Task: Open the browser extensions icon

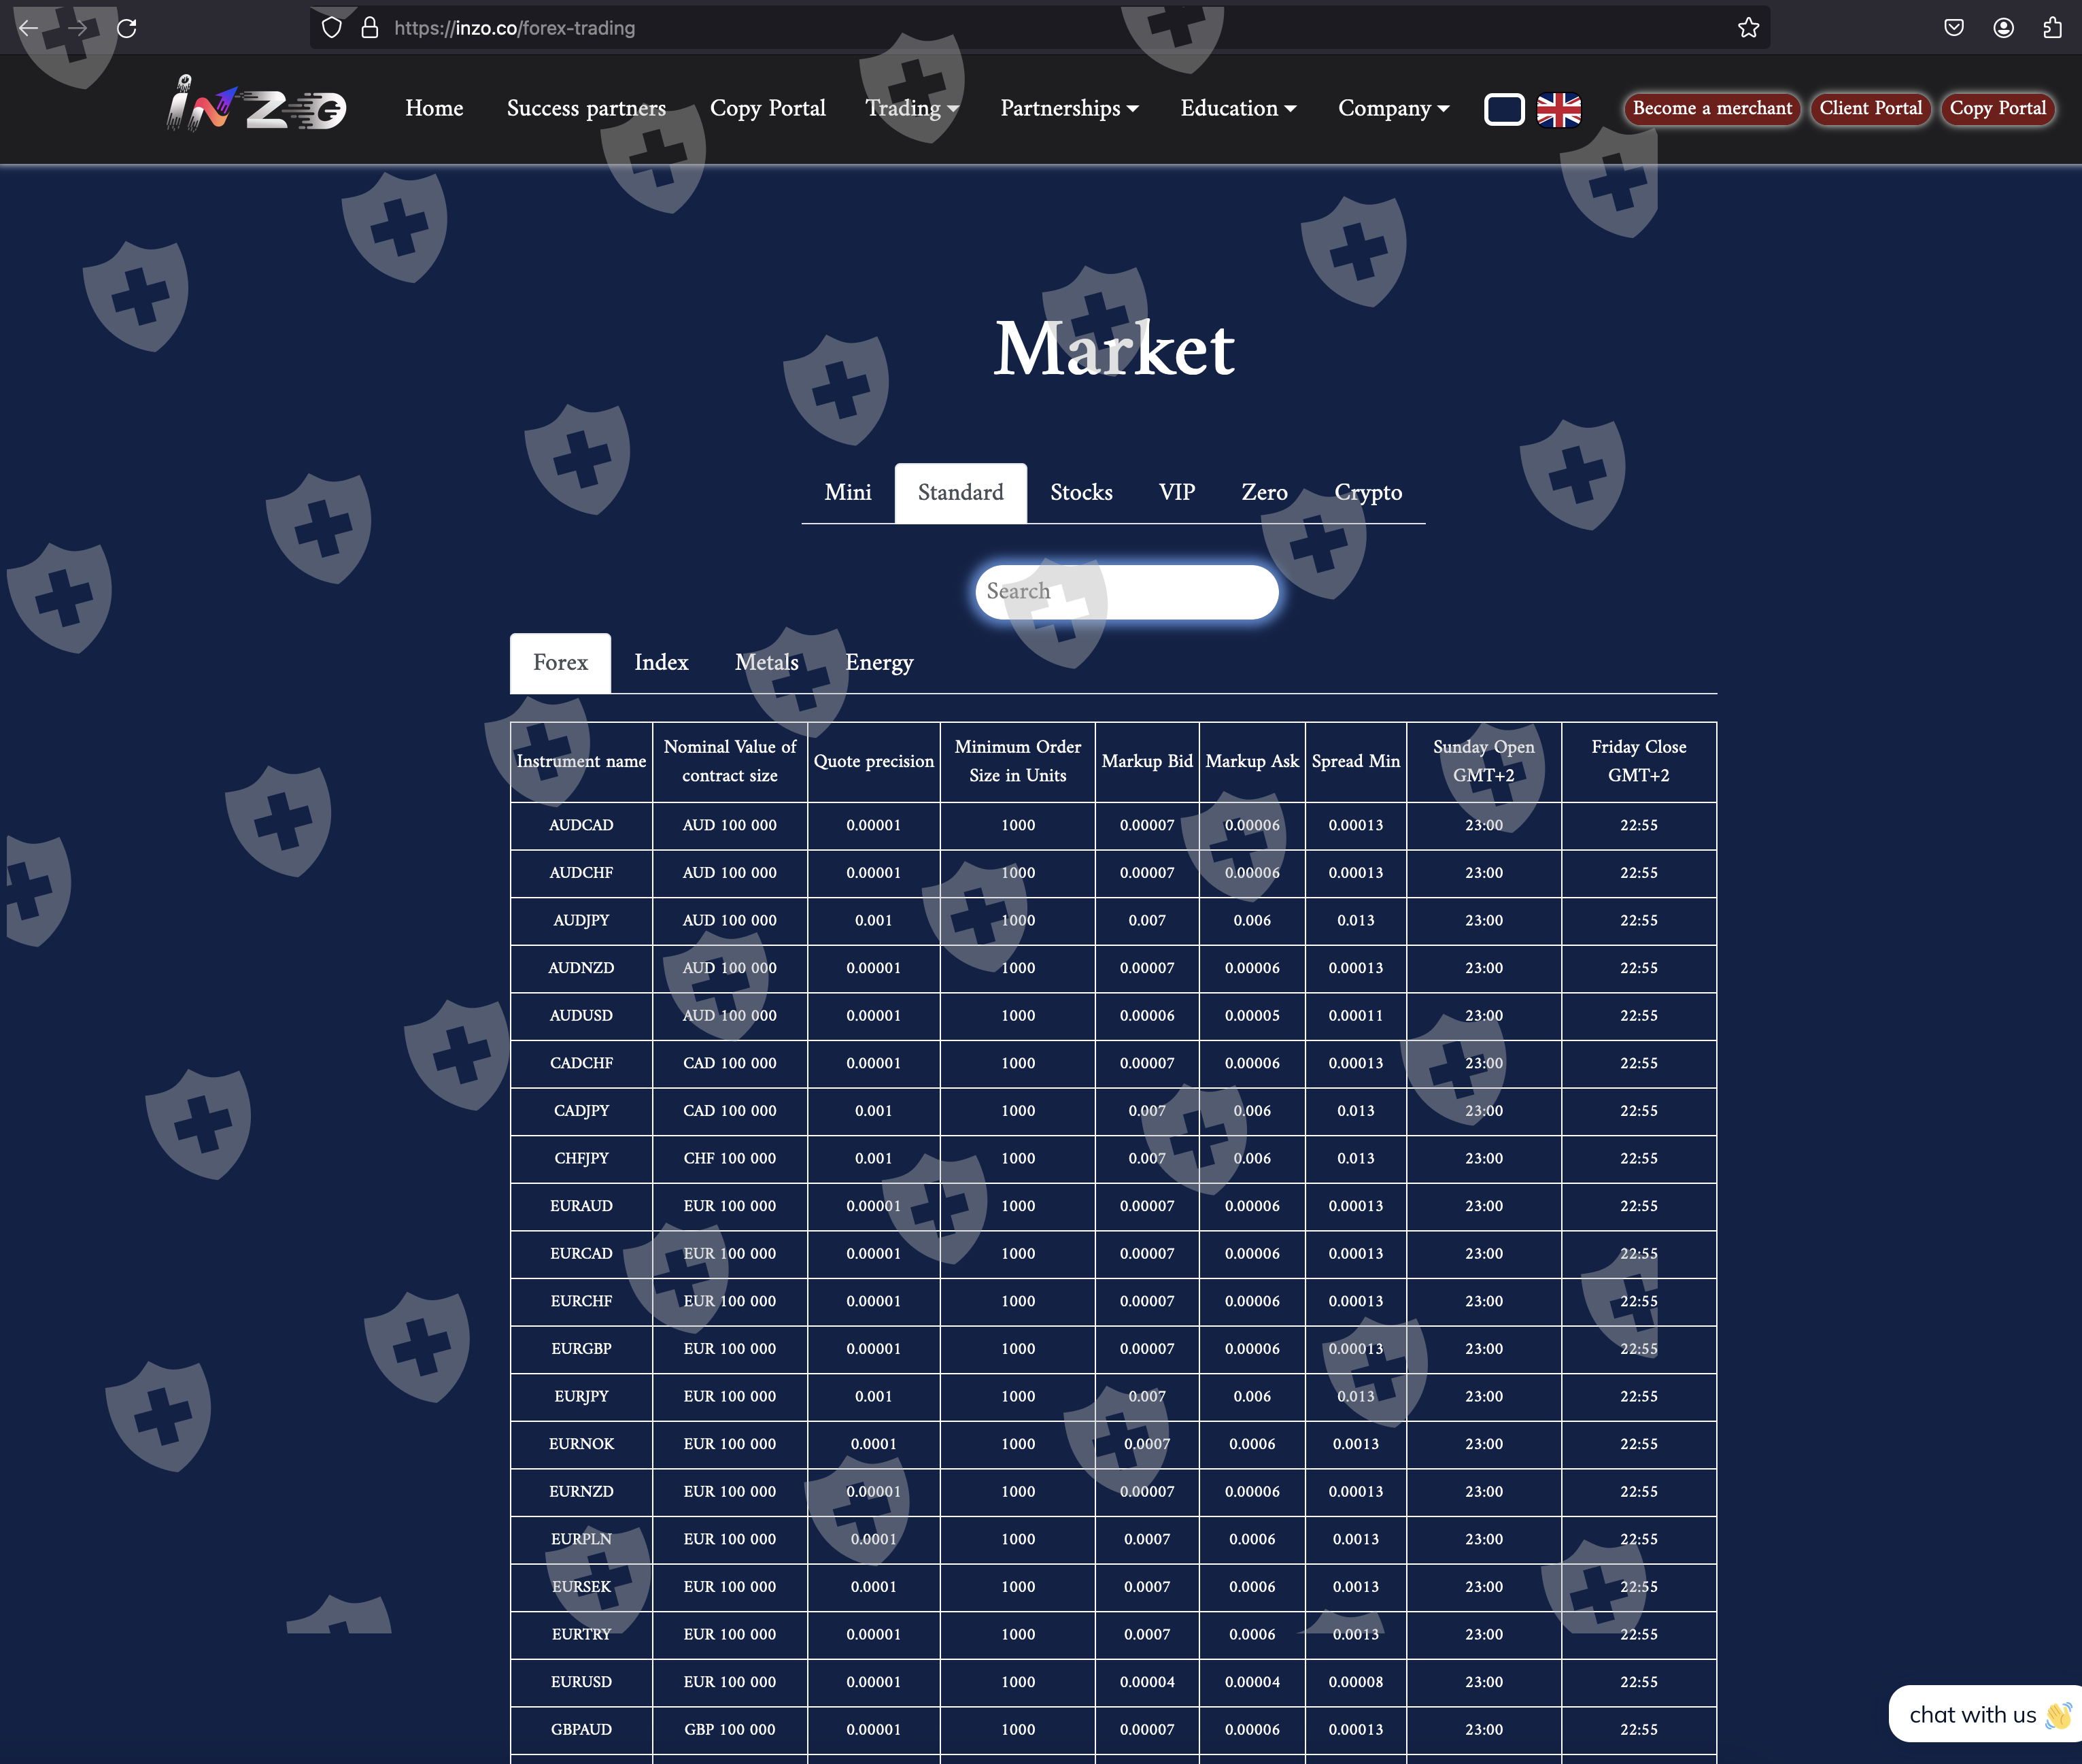Action: click(2052, 28)
